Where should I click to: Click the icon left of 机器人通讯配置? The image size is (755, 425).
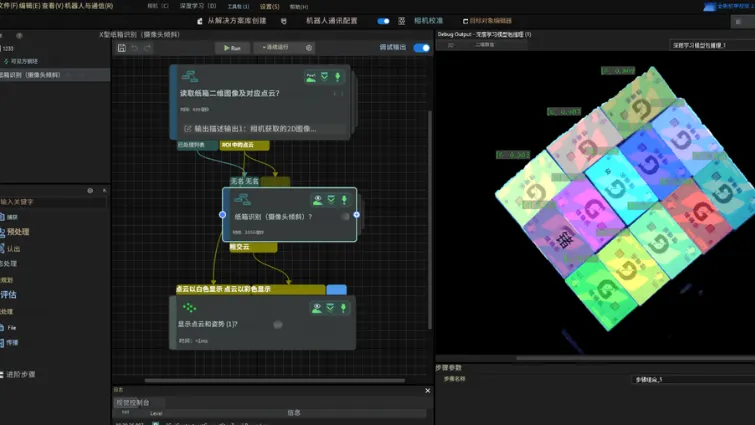tap(284, 21)
